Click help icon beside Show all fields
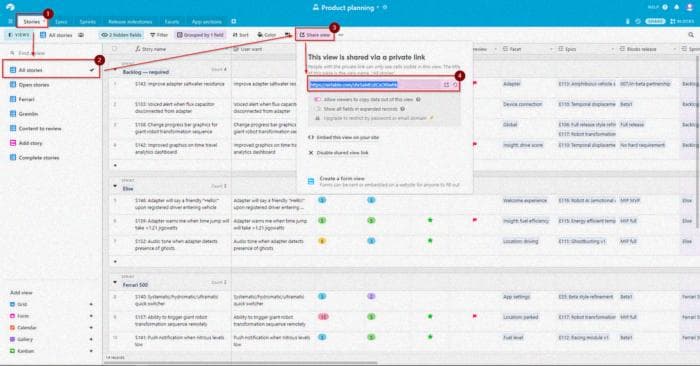 [402, 109]
